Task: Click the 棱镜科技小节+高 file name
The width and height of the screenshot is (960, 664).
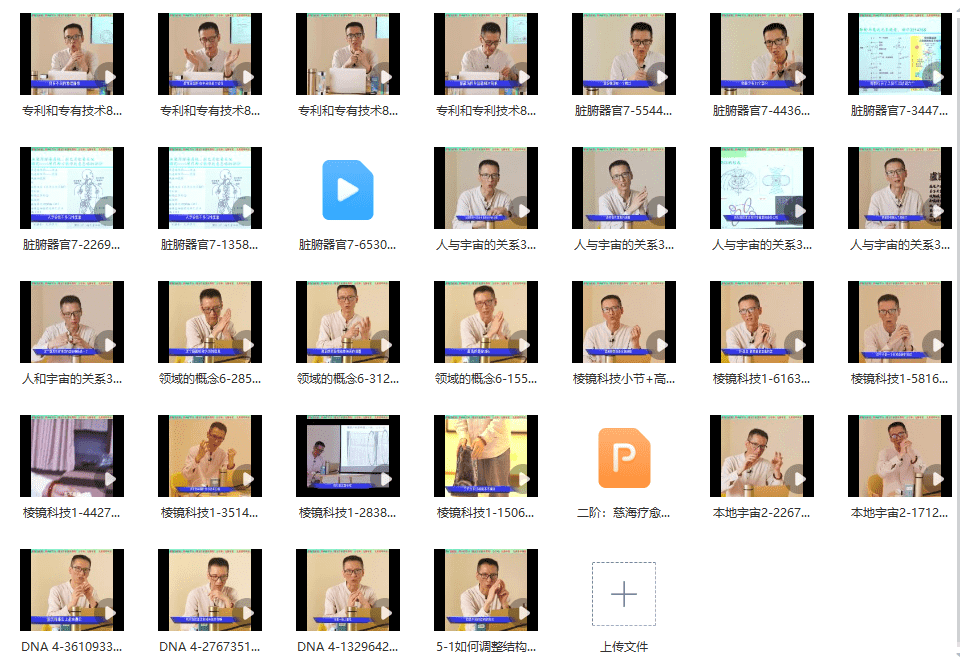Action: pos(623,379)
